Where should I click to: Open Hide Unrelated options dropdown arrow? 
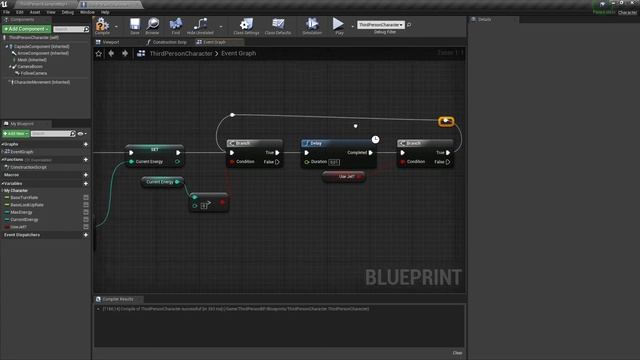pos(221,27)
